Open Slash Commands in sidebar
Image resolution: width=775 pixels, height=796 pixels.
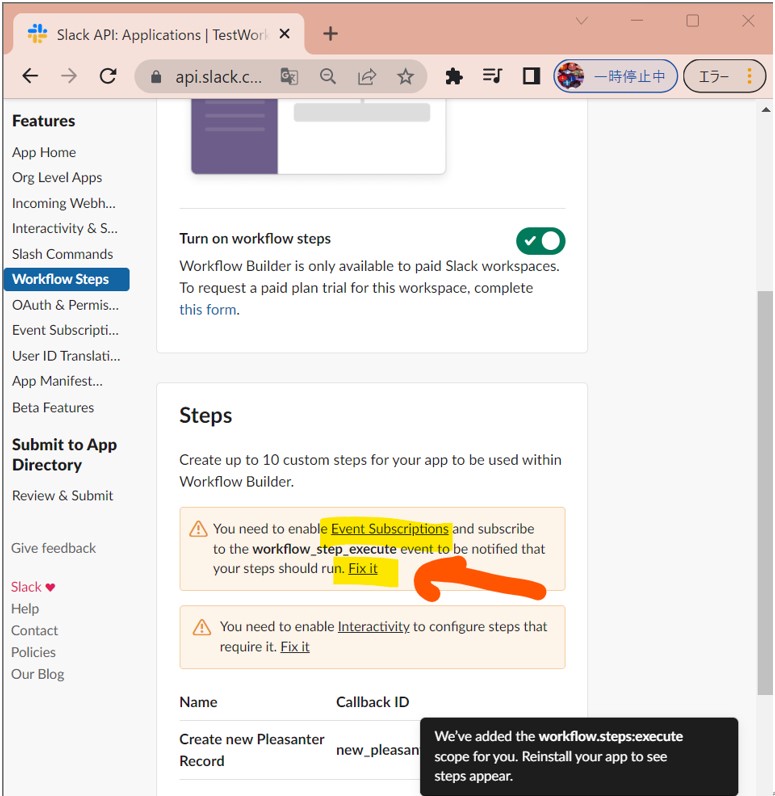pos(62,254)
